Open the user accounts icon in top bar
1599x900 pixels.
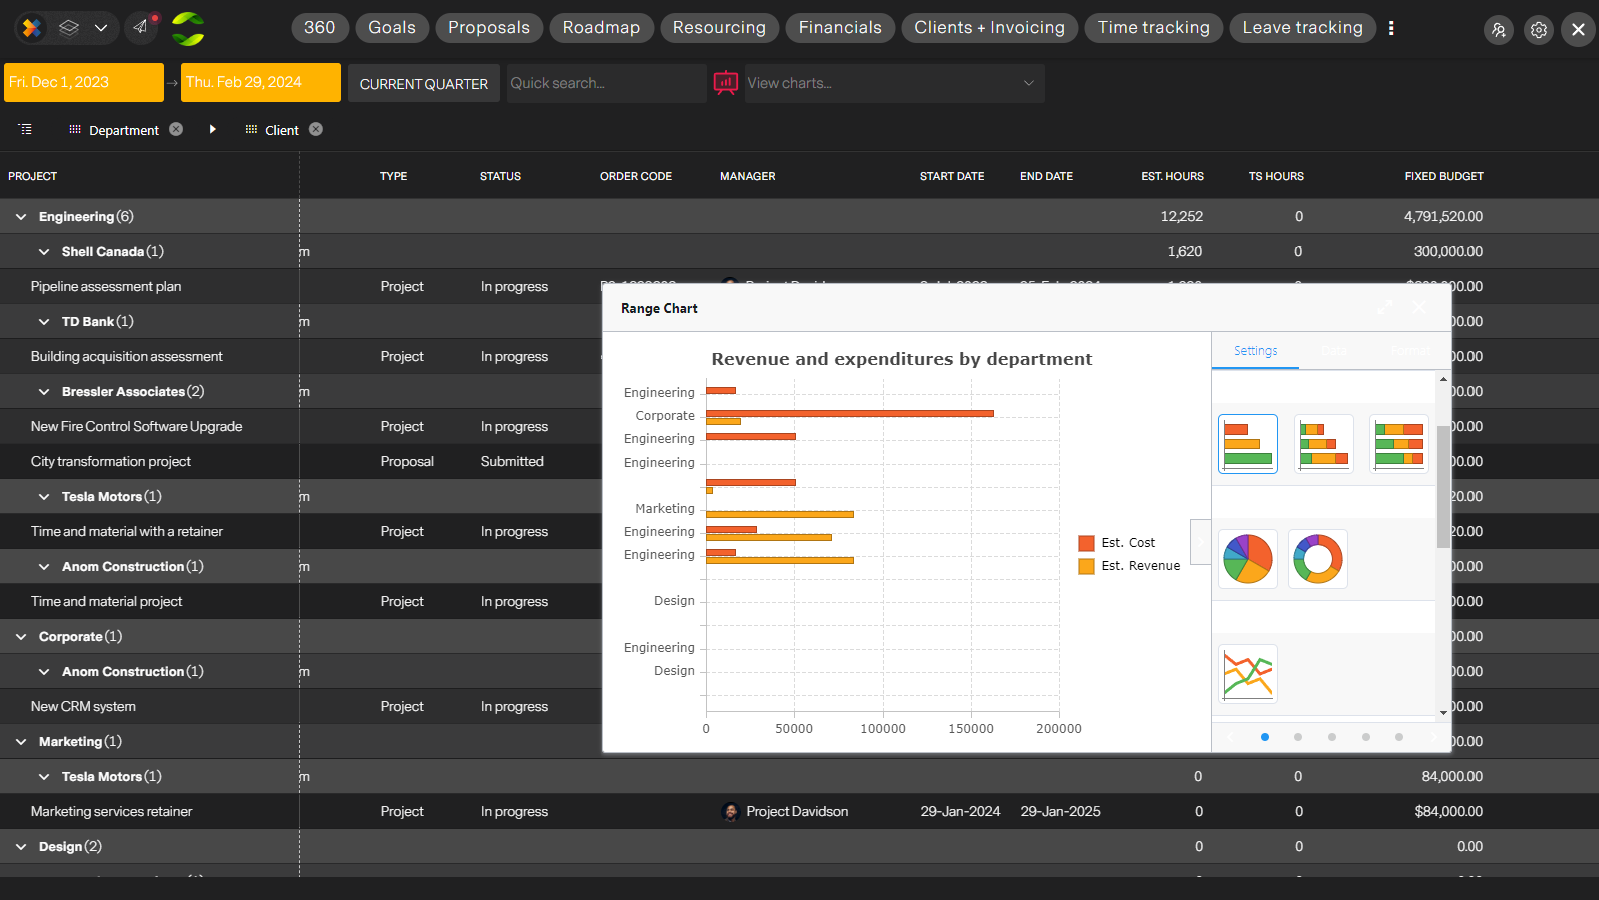(x=1498, y=29)
